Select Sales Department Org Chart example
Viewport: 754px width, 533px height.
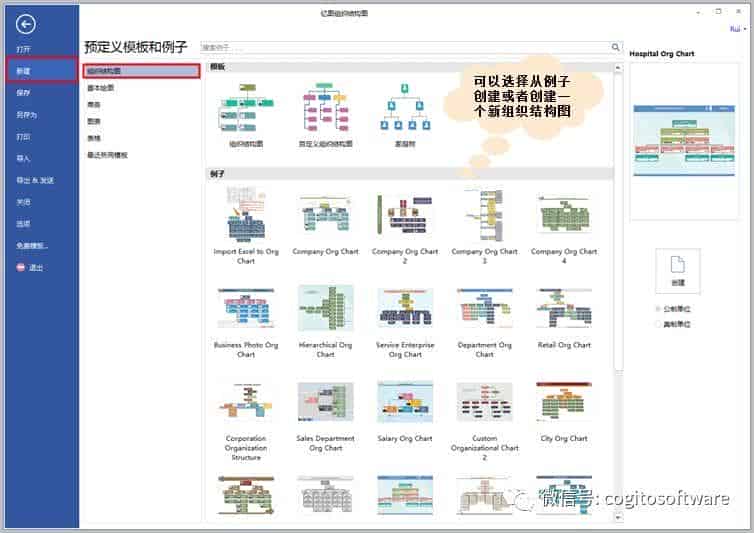pos(326,417)
